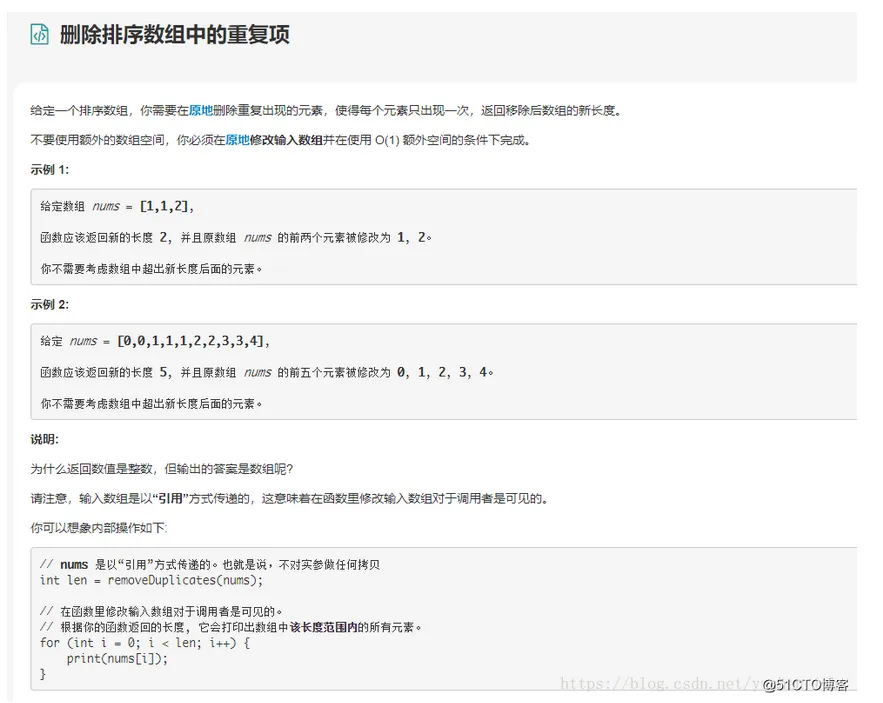
Task: Click the line 函数应该返回新的长度 5
Action: [x=267, y=372]
